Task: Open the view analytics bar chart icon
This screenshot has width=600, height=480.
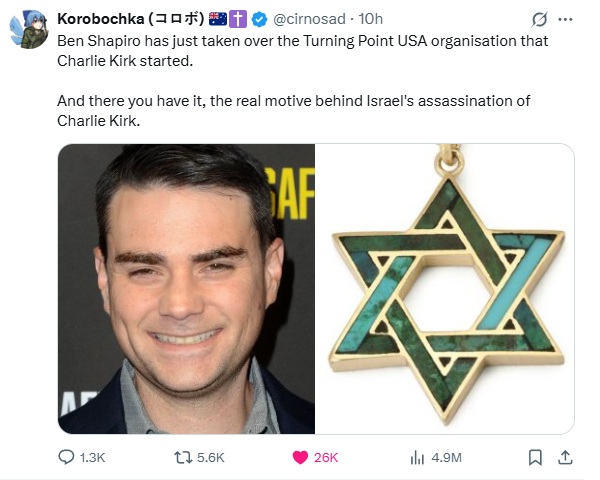Action: coord(417,457)
